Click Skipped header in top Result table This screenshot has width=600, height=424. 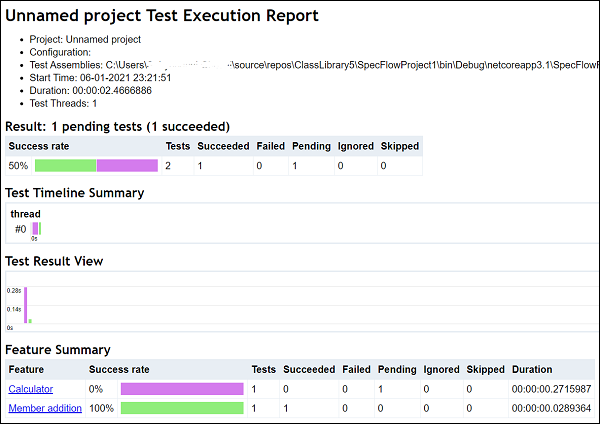pyautogui.click(x=401, y=146)
